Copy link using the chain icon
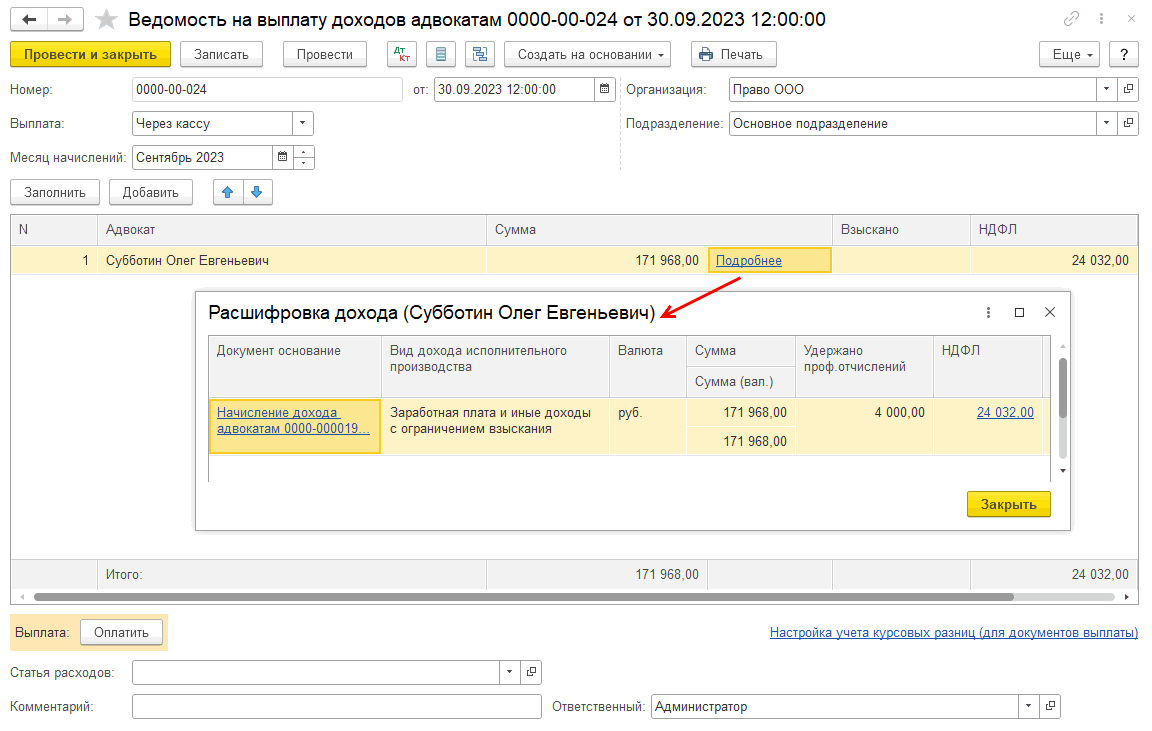This screenshot has width=1152, height=731. tap(1072, 19)
